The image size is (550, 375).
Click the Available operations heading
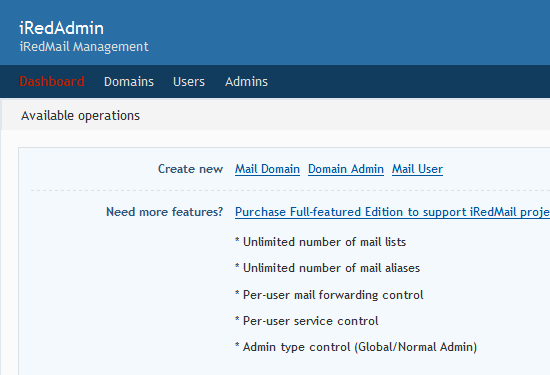pos(80,116)
